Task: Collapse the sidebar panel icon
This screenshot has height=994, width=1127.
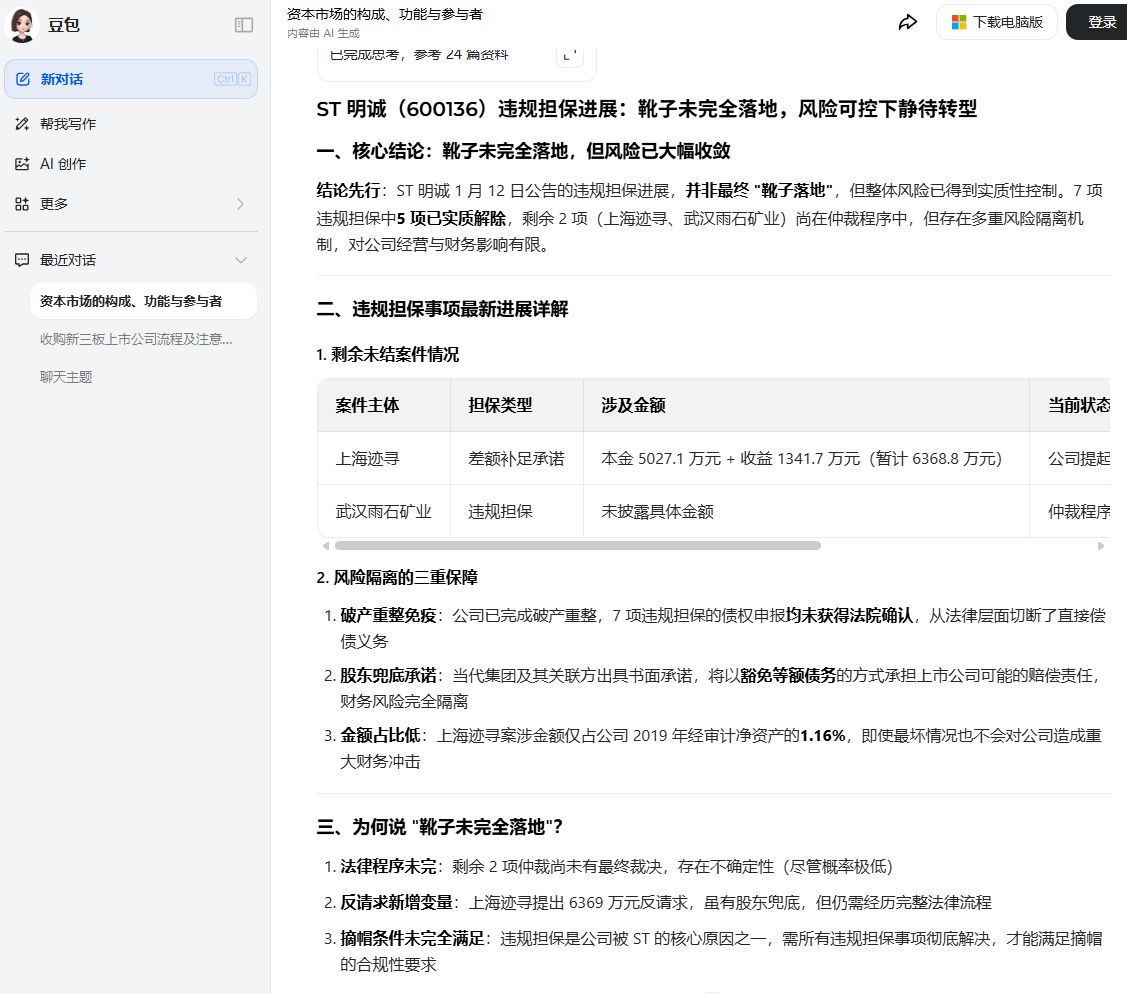Action: coord(244,25)
